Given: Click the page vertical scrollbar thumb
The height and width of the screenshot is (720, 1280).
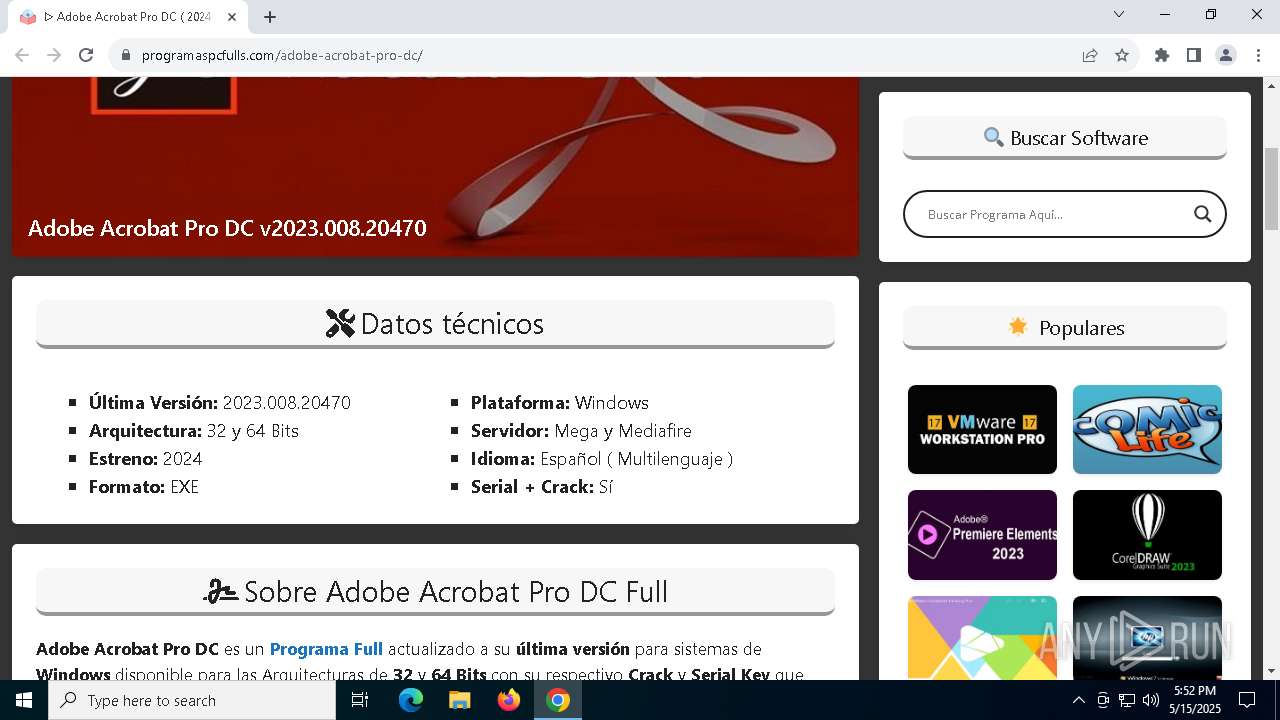Looking at the screenshot, I should (x=1271, y=188).
